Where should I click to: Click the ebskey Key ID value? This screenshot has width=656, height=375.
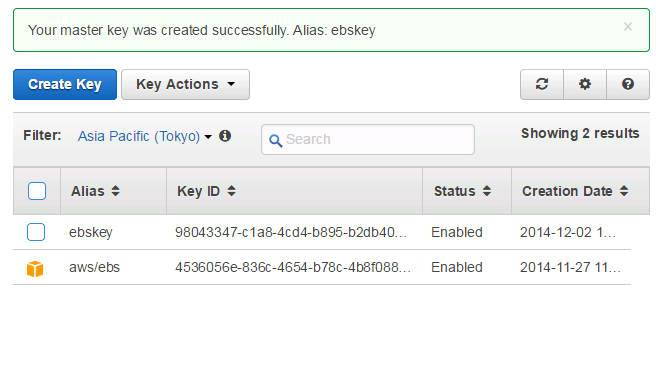click(291, 232)
